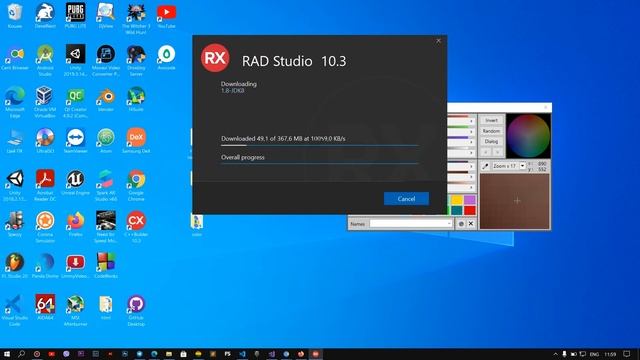
Task: Click the Invert button in color picker
Action: point(491,120)
